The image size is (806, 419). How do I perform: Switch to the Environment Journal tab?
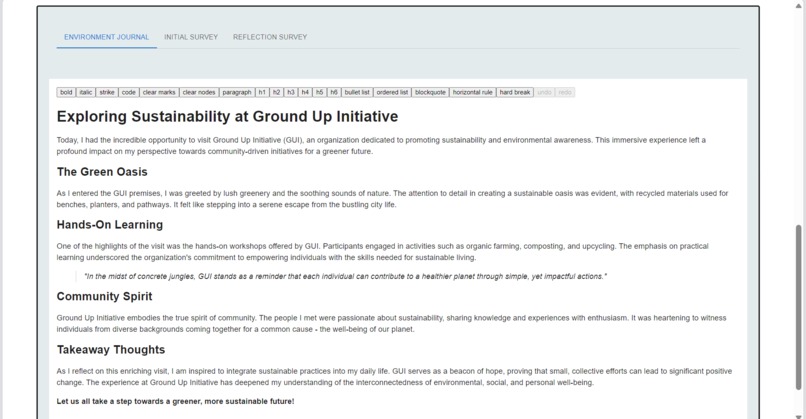click(x=106, y=37)
